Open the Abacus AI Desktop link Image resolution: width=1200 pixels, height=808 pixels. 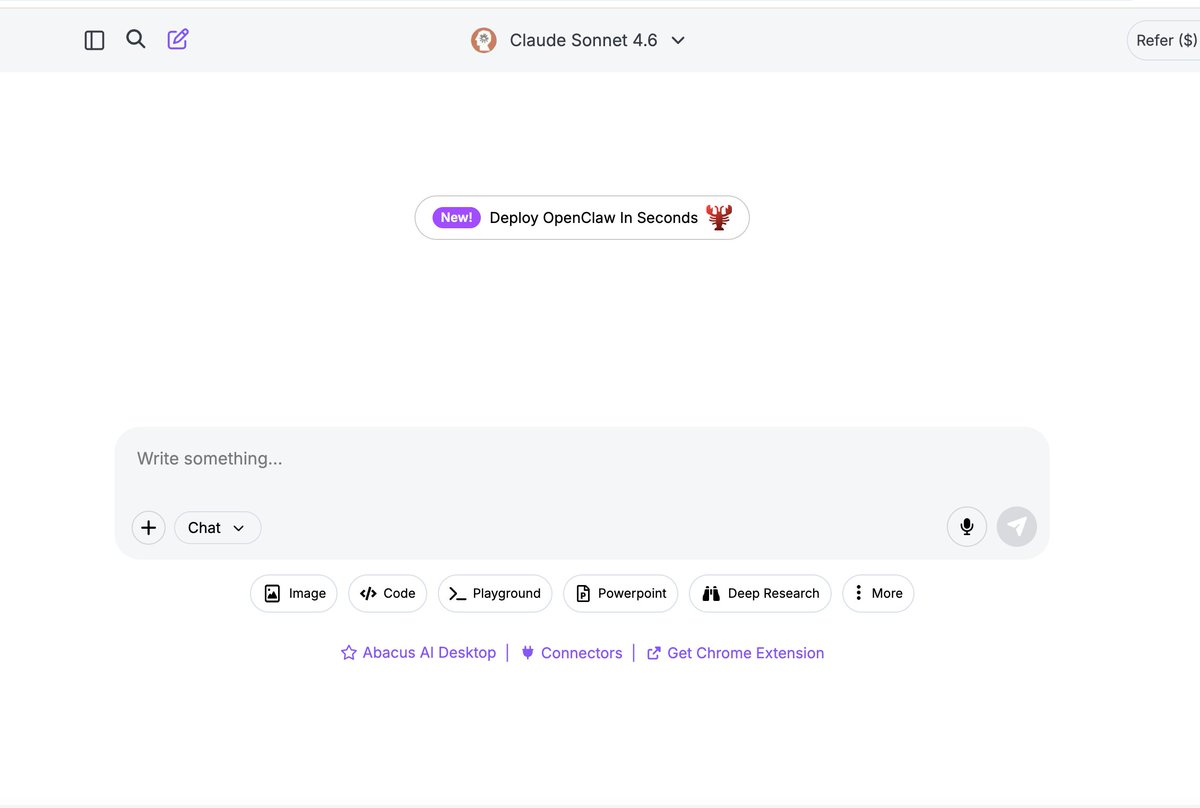(419, 653)
